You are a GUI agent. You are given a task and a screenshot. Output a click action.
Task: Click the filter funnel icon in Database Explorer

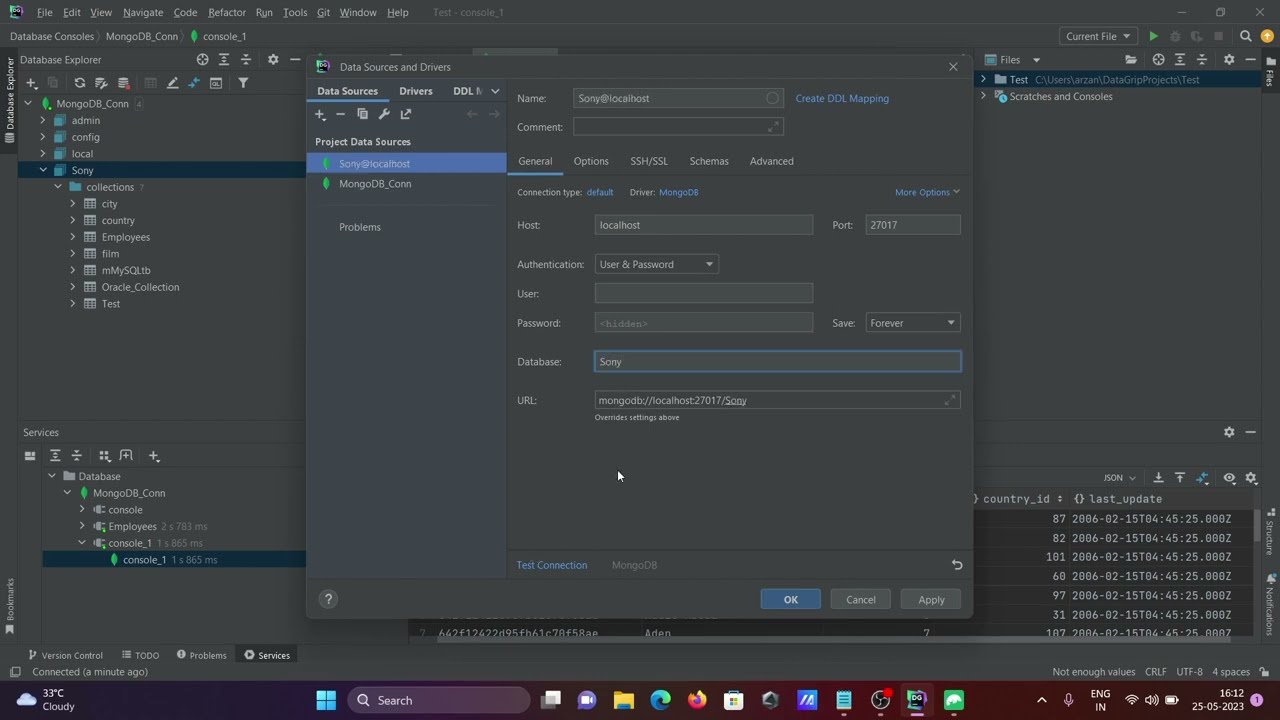(243, 83)
